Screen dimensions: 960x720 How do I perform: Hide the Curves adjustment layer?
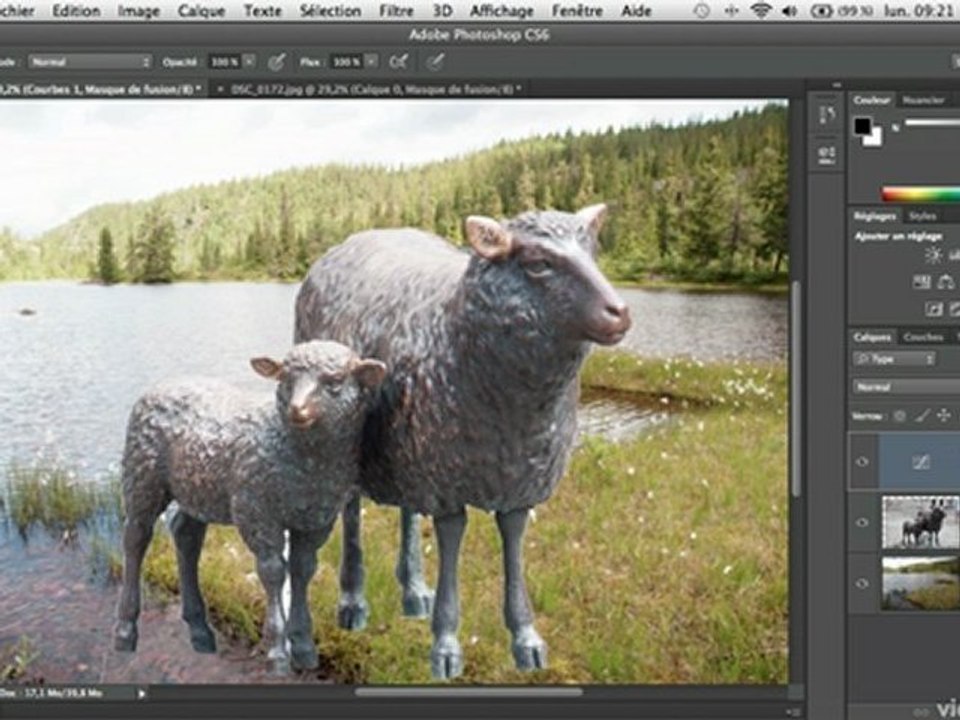pos(862,462)
